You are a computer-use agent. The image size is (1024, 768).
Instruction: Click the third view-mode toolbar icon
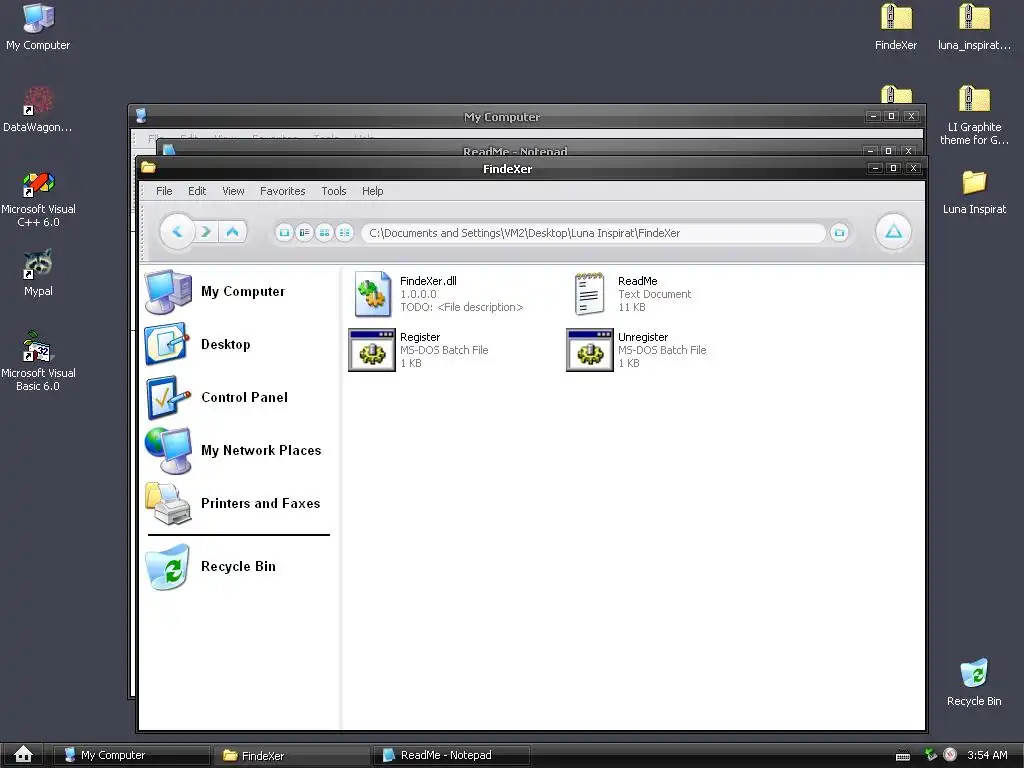tap(325, 232)
